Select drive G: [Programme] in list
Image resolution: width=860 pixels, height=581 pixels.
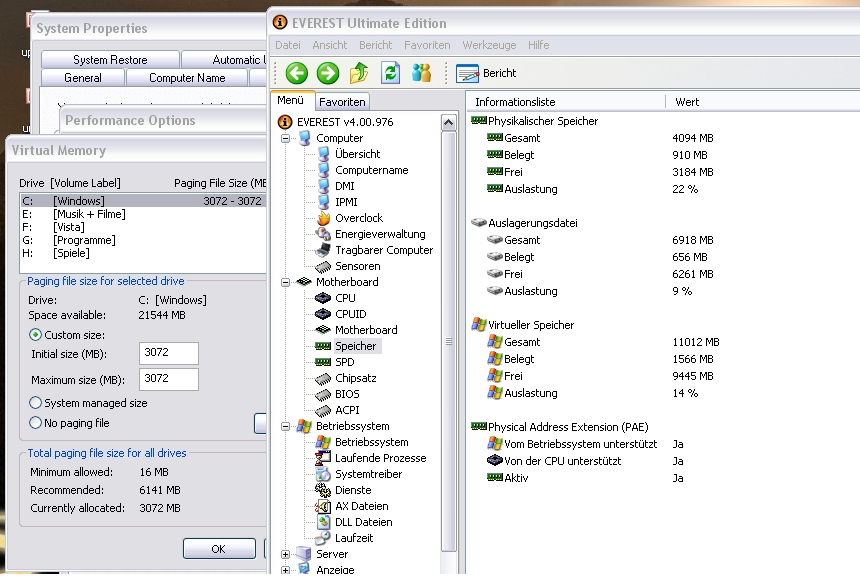pos(143,240)
